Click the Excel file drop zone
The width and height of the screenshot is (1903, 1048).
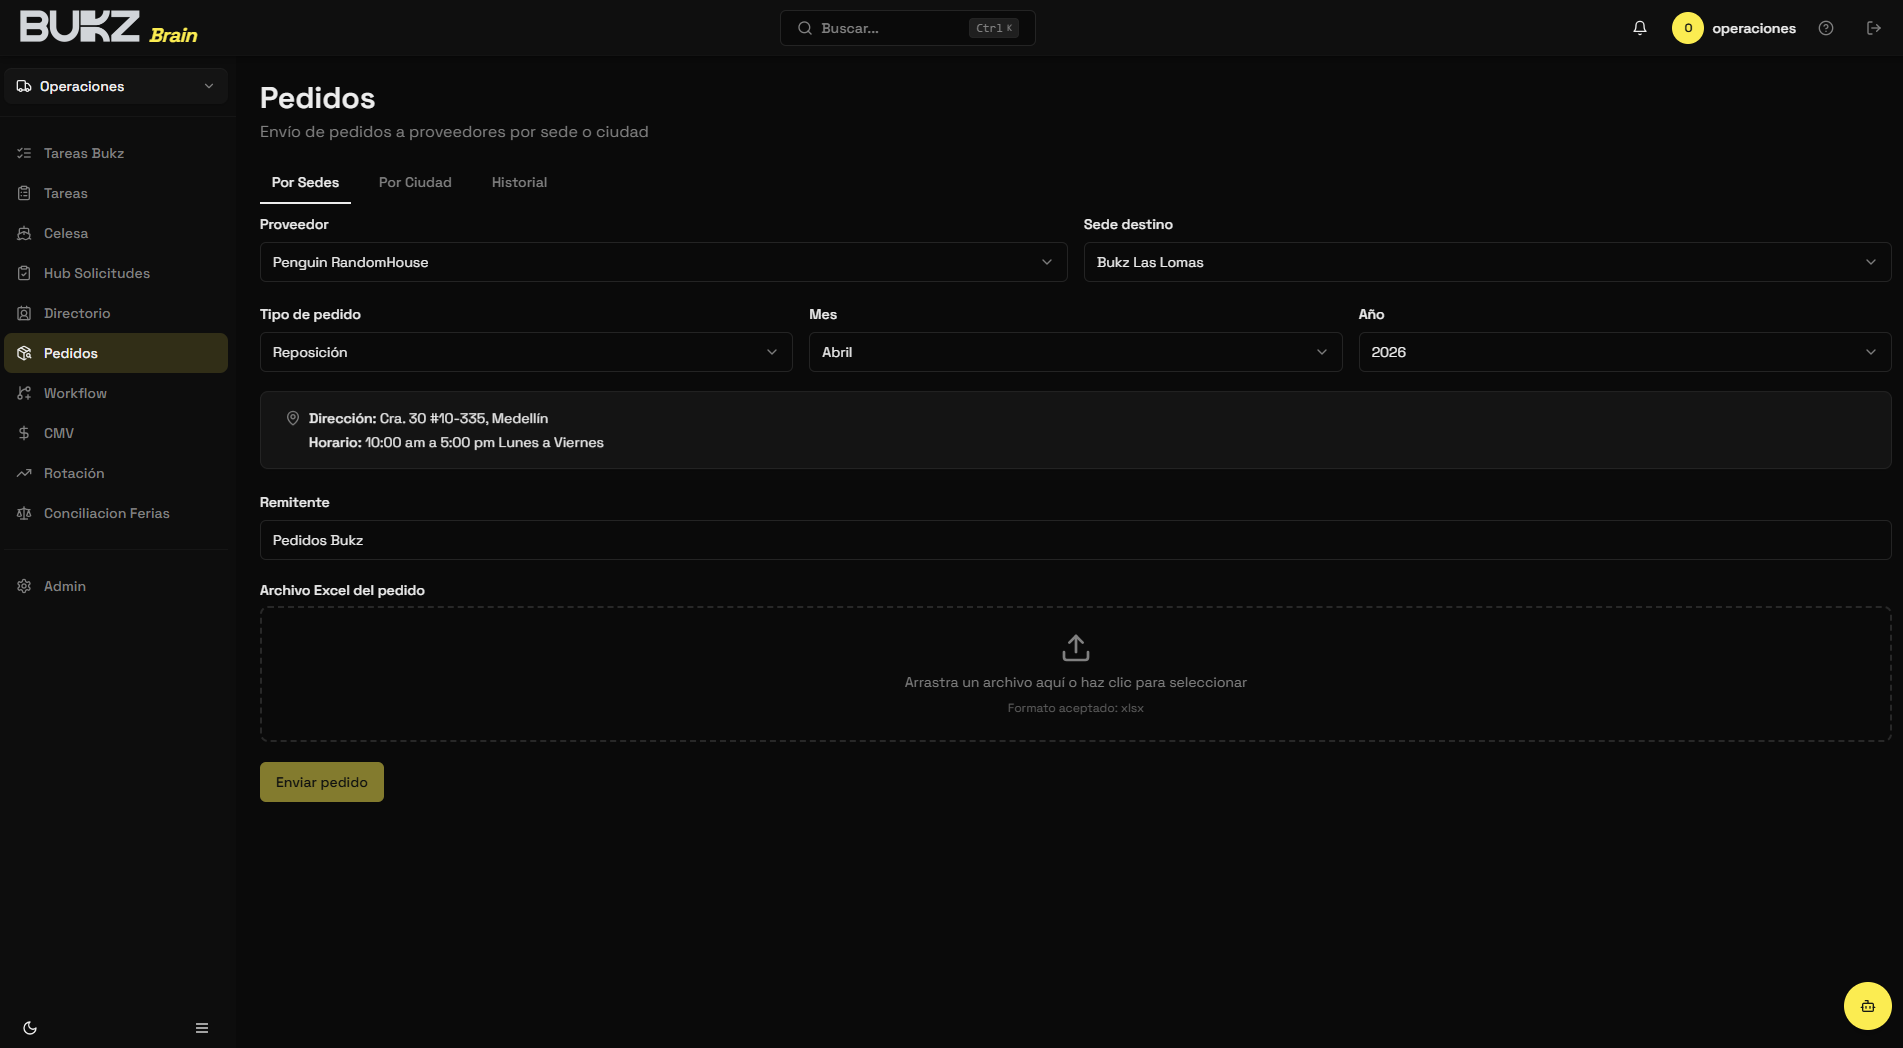(1075, 674)
